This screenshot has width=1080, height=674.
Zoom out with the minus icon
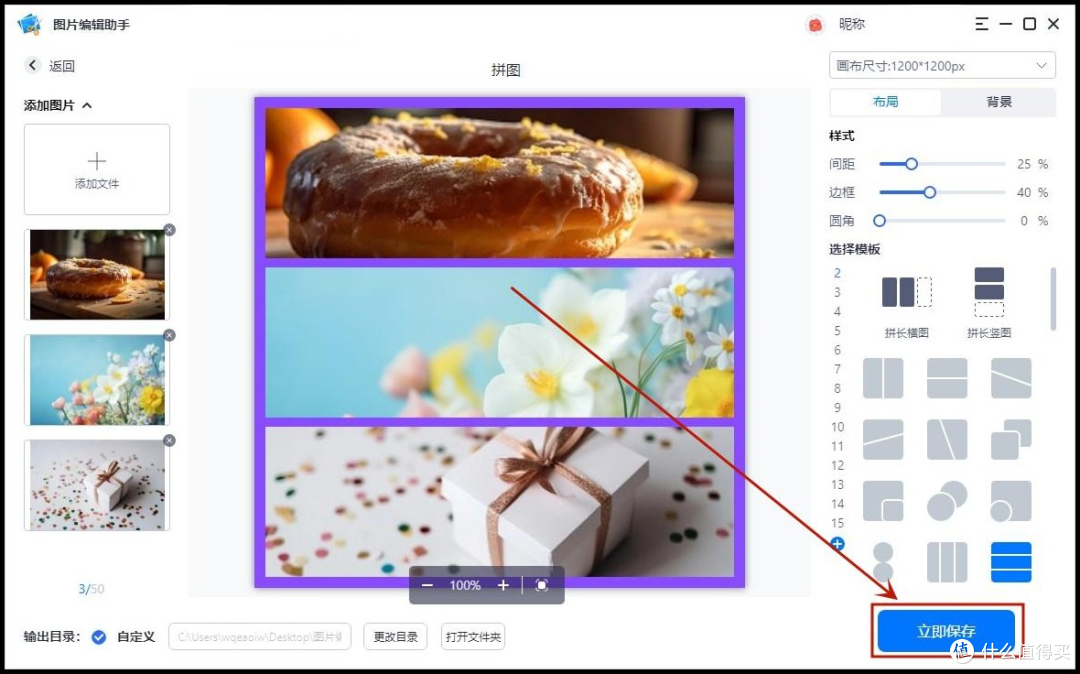pyautogui.click(x=428, y=585)
